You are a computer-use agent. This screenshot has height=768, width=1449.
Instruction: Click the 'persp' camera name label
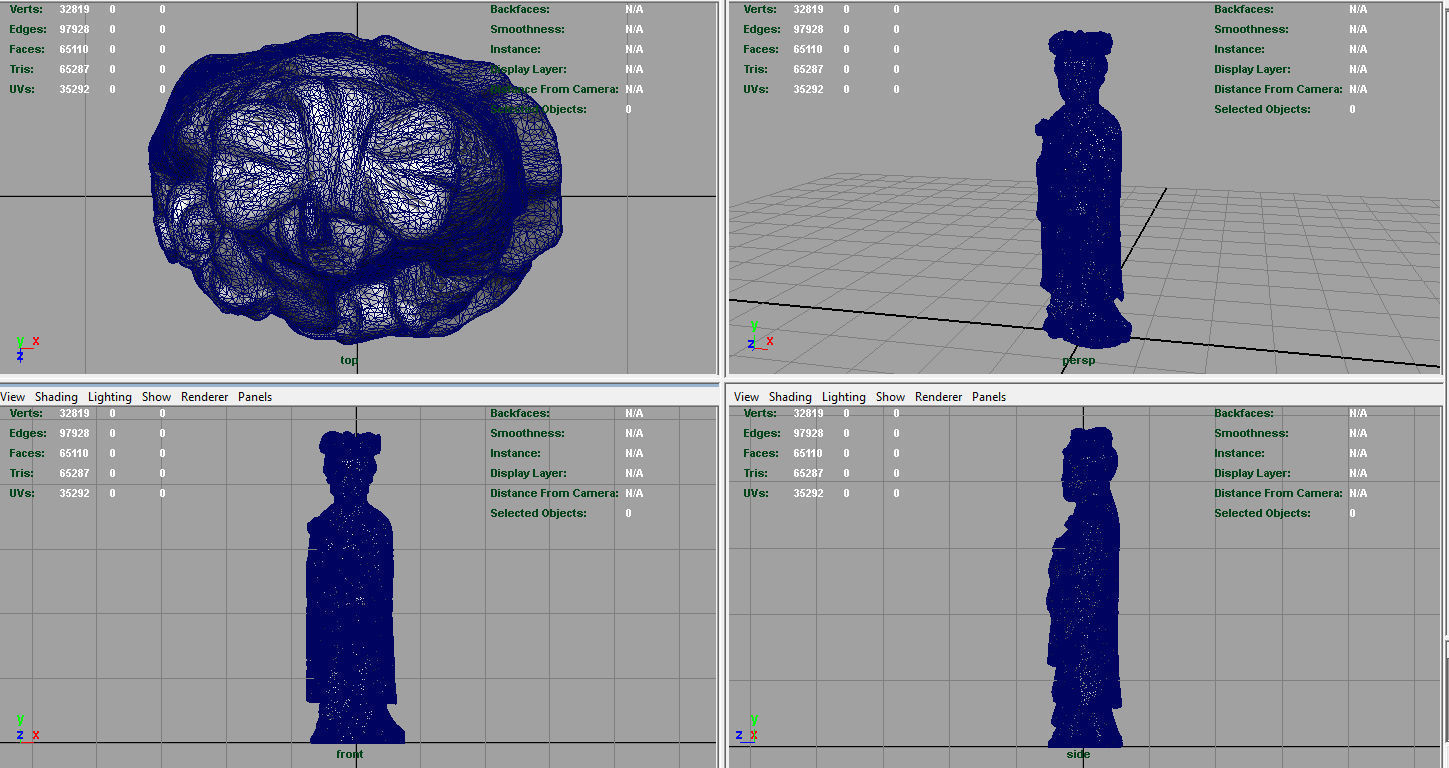tap(1078, 360)
